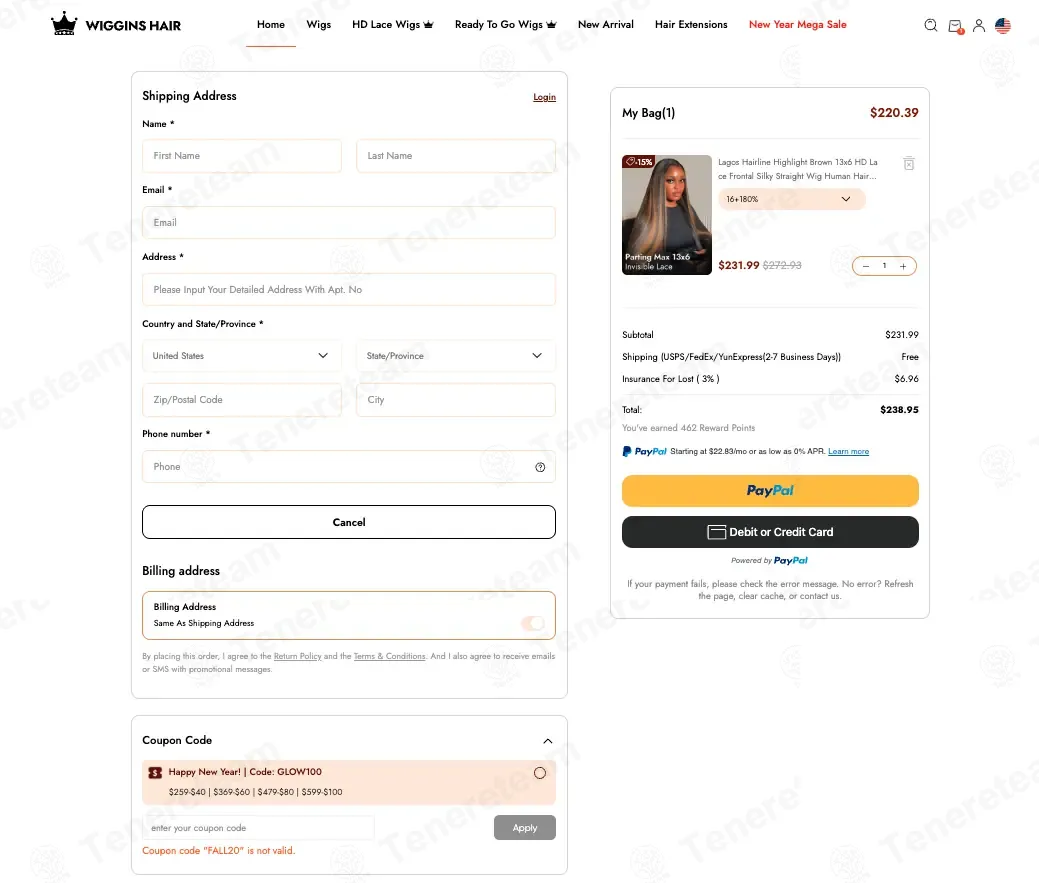Open the United States country dropdown

click(241, 356)
